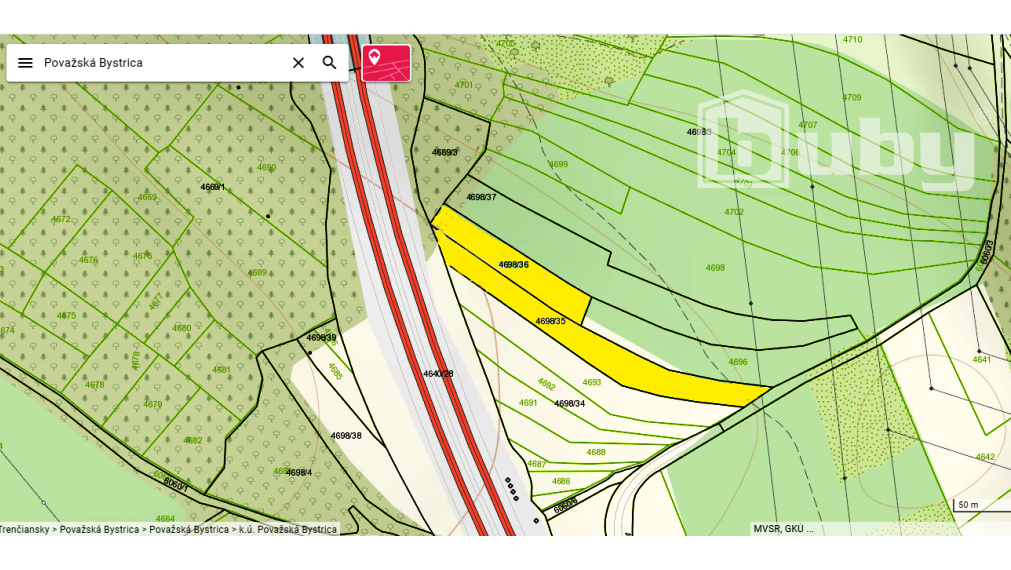
Task: Select green parcel number 4696
Action: (738, 362)
